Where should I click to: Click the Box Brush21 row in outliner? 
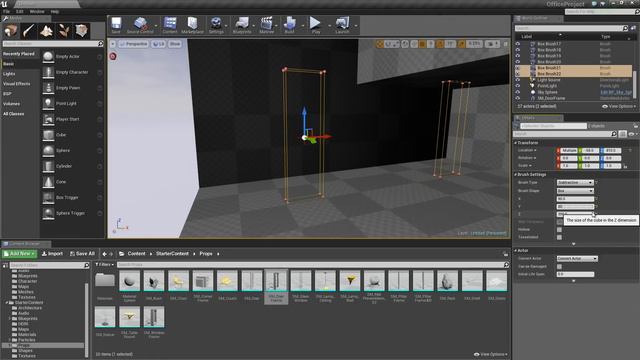click(x=573, y=68)
